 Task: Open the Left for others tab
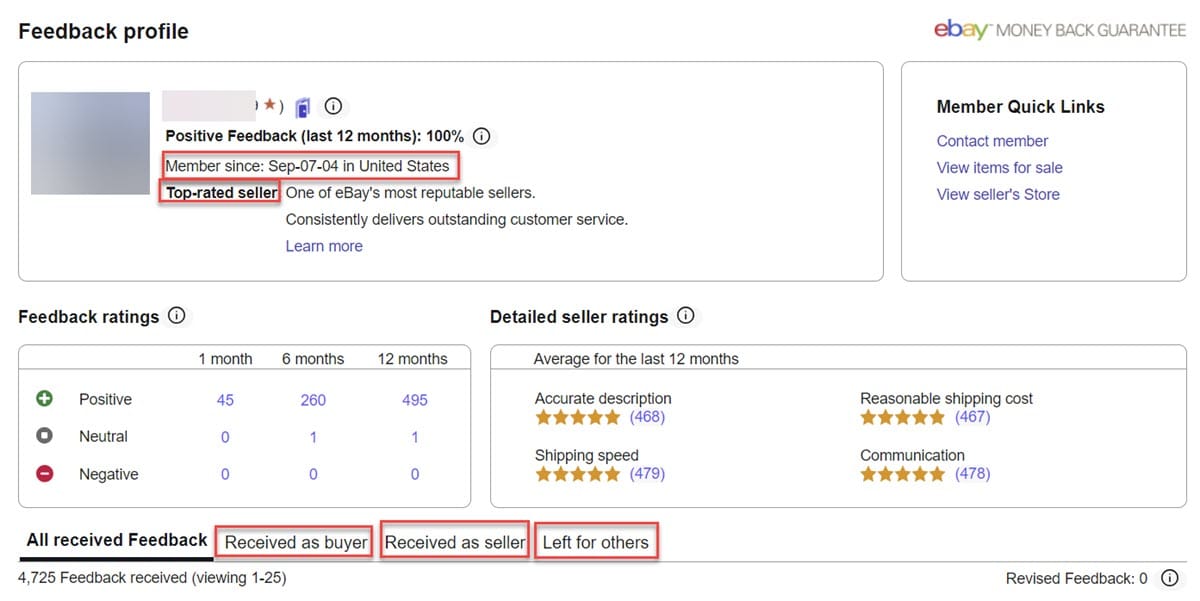[596, 542]
